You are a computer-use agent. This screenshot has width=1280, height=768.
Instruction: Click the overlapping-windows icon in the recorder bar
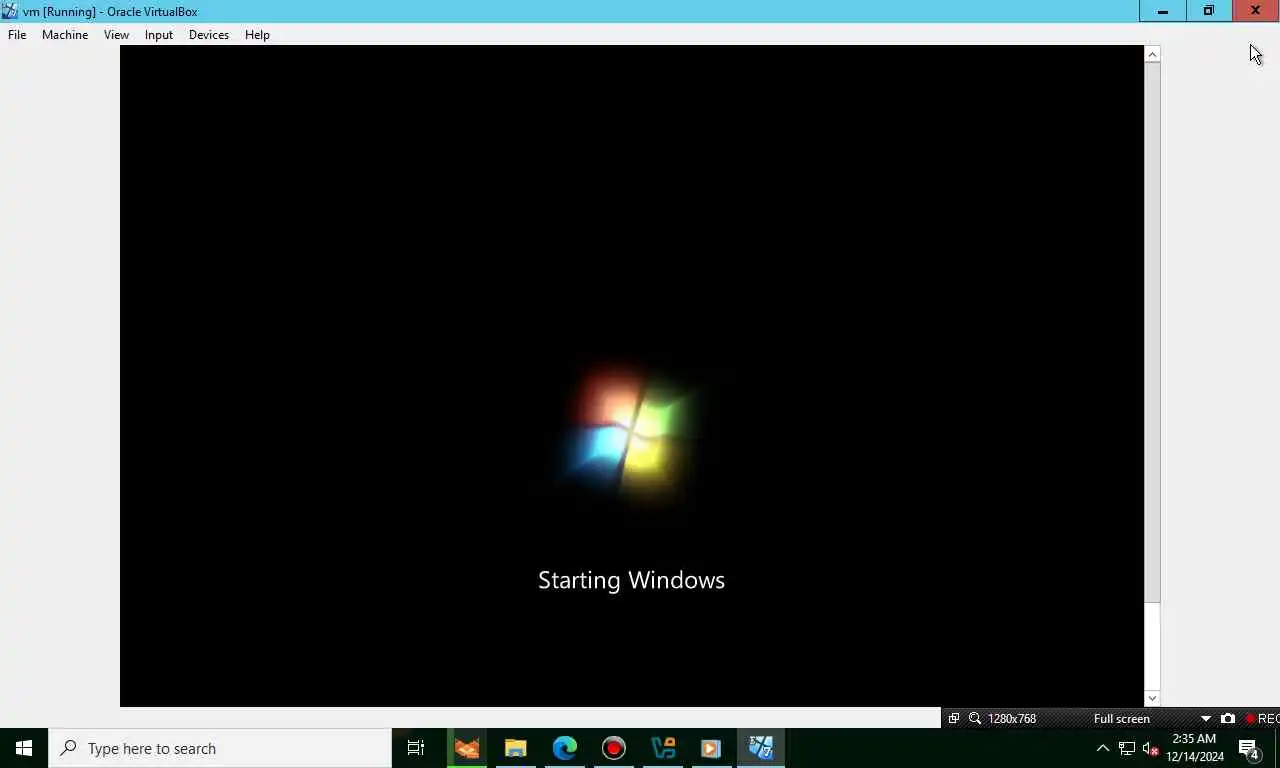tap(953, 718)
